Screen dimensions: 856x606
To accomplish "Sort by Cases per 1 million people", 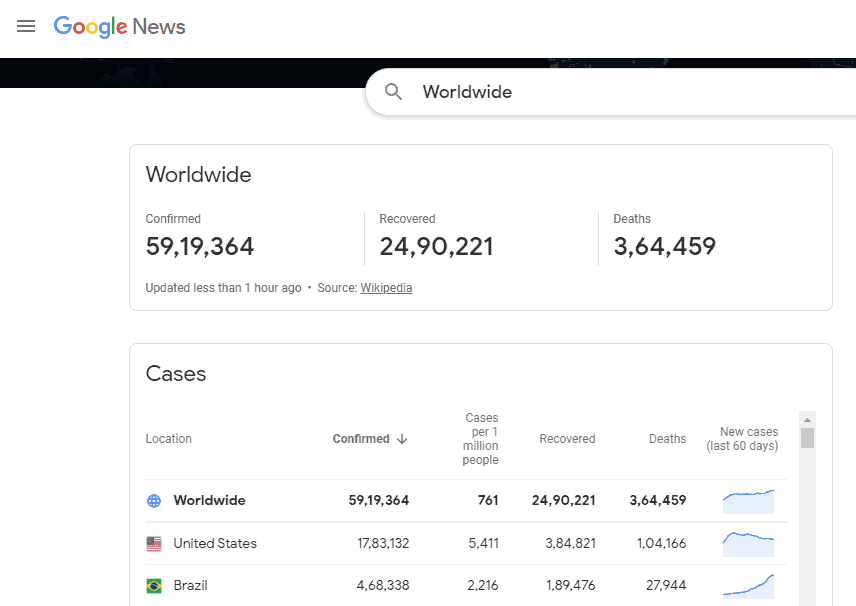I will point(480,438).
